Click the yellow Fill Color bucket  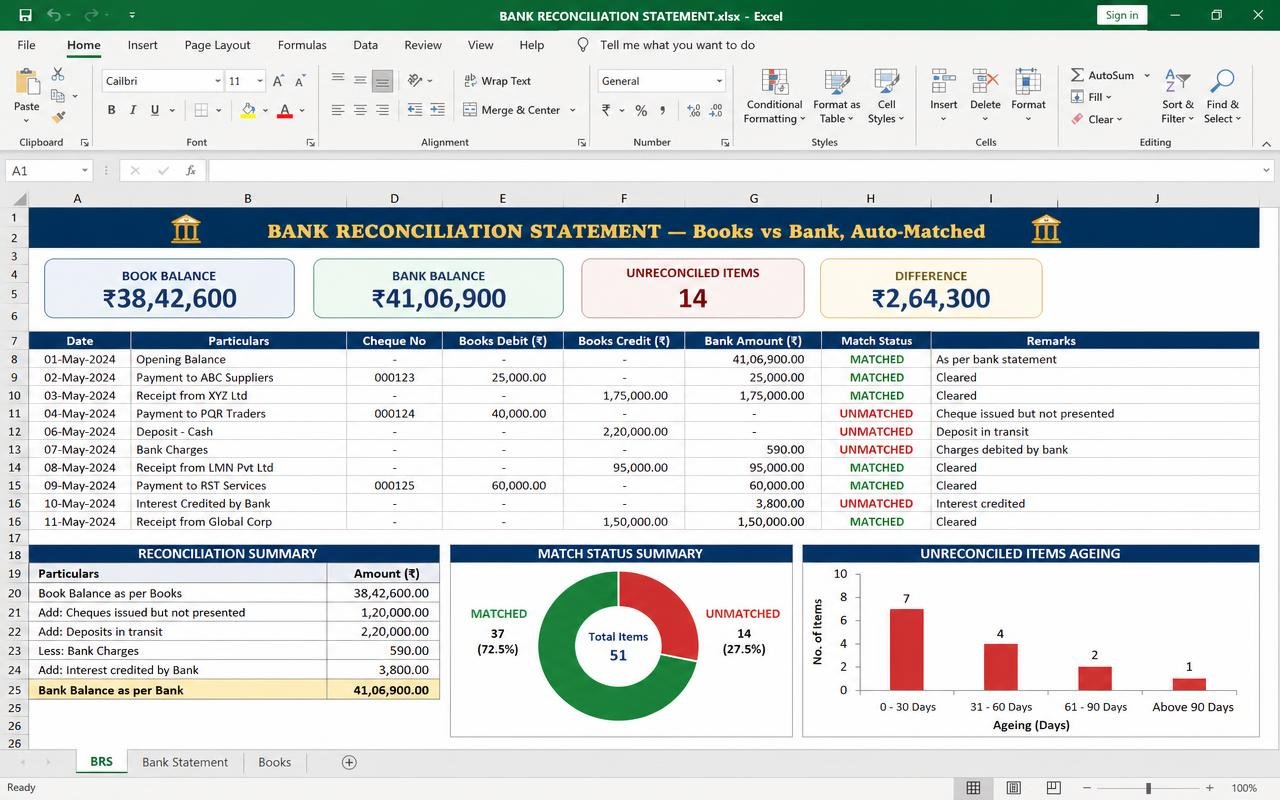pyautogui.click(x=248, y=110)
